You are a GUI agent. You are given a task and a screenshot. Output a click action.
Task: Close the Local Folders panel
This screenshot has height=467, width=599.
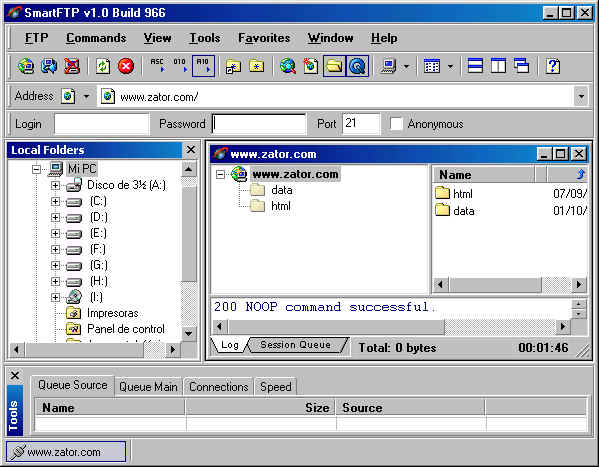[191, 149]
